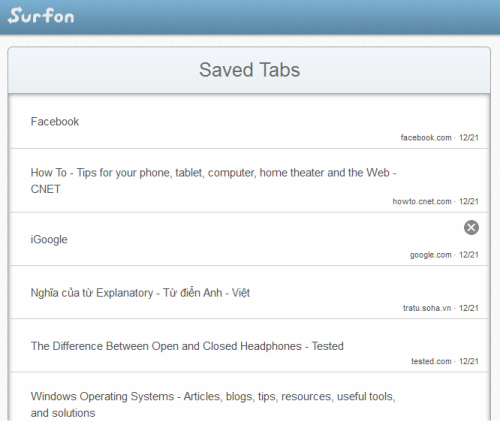The image size is (500, 422).
Task: Click the howto.cnet.com domain label
Action: [x=422, y=201]
